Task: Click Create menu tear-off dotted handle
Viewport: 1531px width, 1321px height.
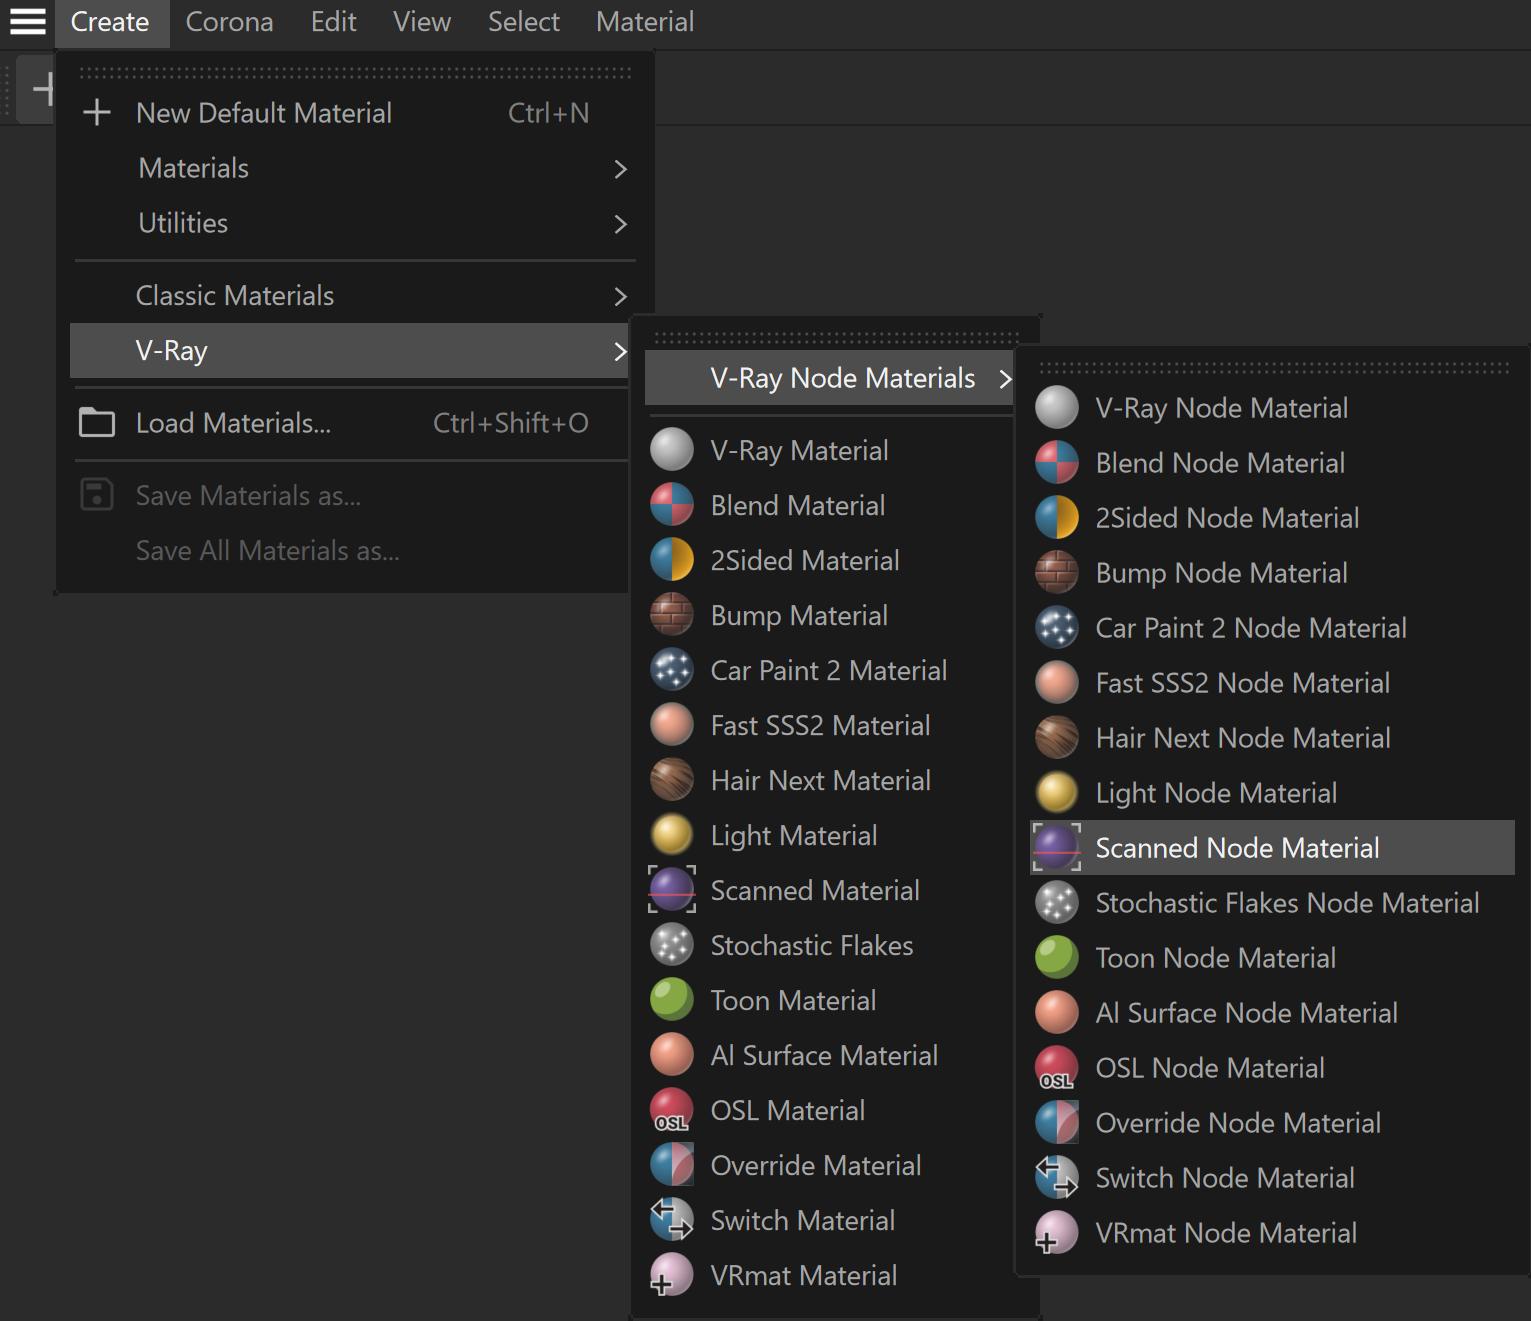Action: click(355, 73)
